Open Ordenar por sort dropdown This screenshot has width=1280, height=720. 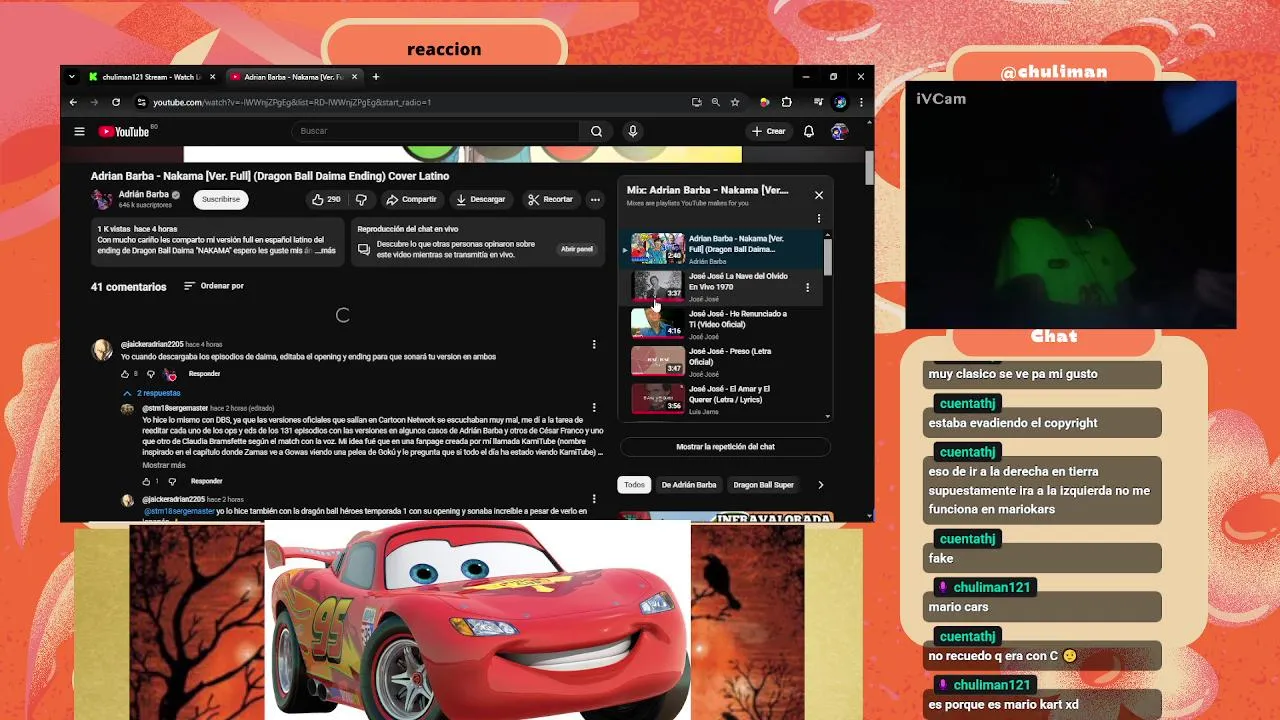point(214,286)
